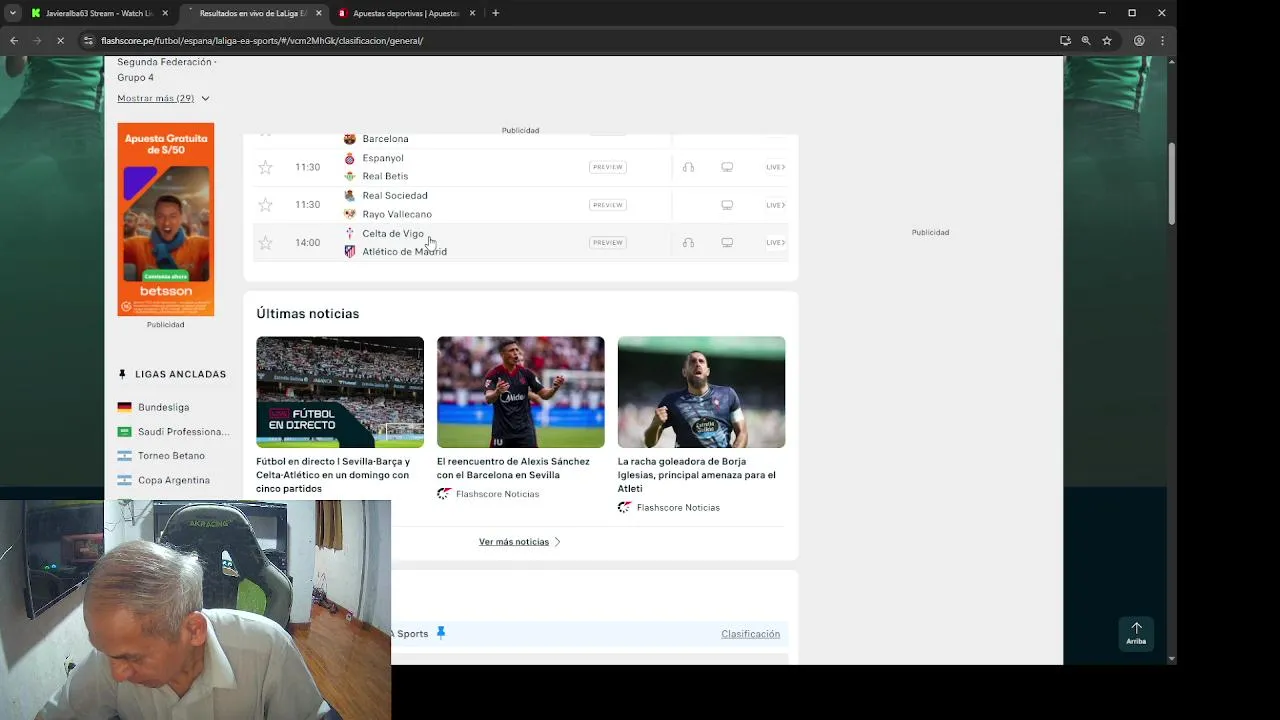
Task: Click the page vertical scrollbar thumb
Action: point(1171,184)
